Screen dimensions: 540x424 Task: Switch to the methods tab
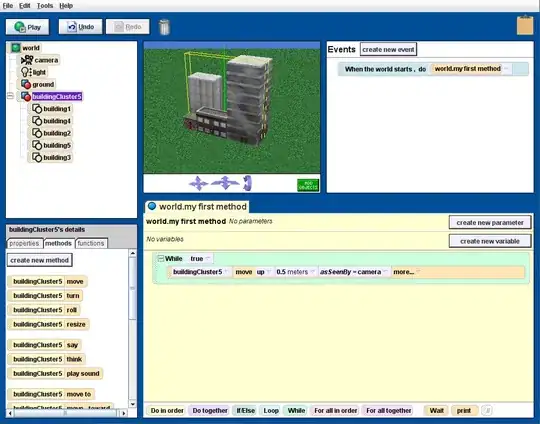58,243
